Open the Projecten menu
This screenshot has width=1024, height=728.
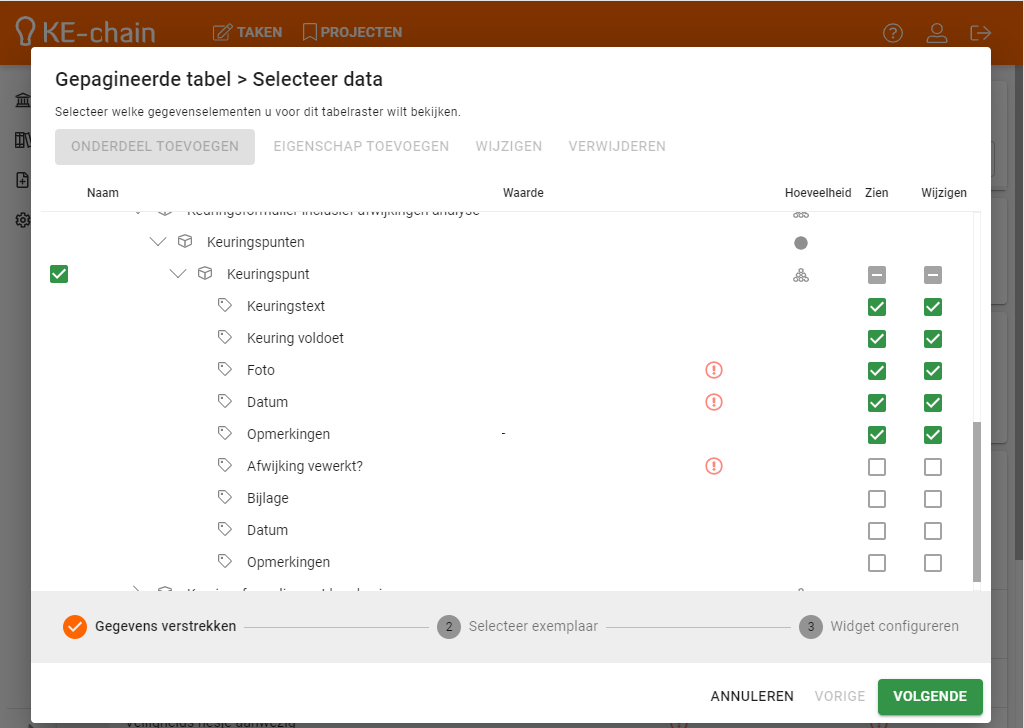click(x=352, y=32)
